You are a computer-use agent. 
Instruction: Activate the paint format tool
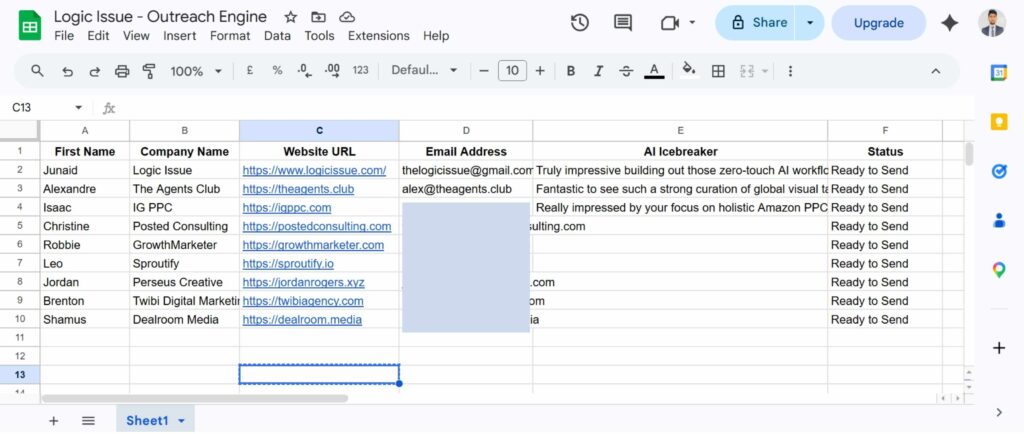pyautogui.click(x=150, y=71)
